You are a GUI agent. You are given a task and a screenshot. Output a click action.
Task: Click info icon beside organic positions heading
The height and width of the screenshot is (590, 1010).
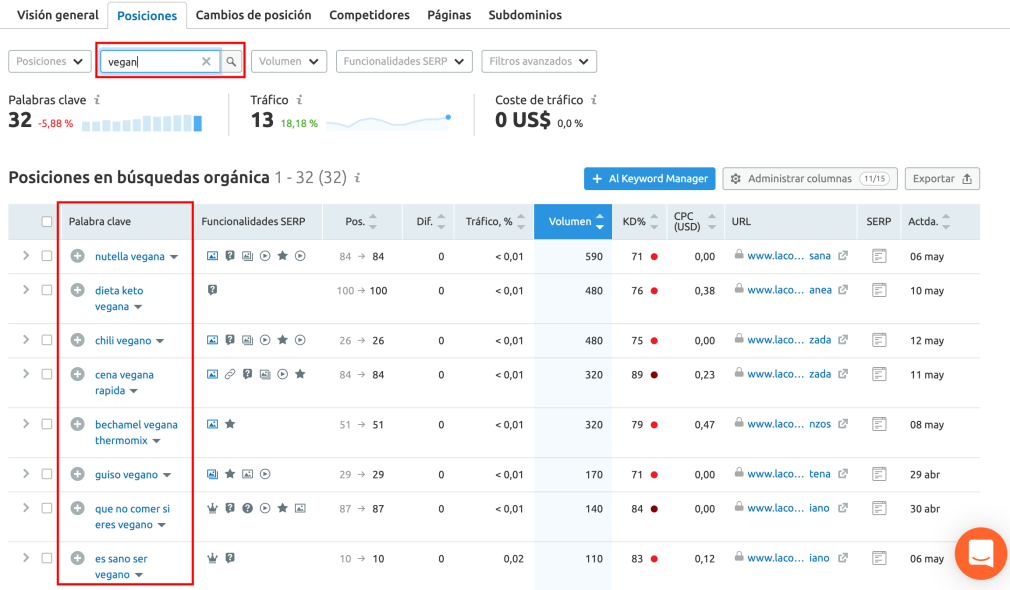click(x=357, y=177)
